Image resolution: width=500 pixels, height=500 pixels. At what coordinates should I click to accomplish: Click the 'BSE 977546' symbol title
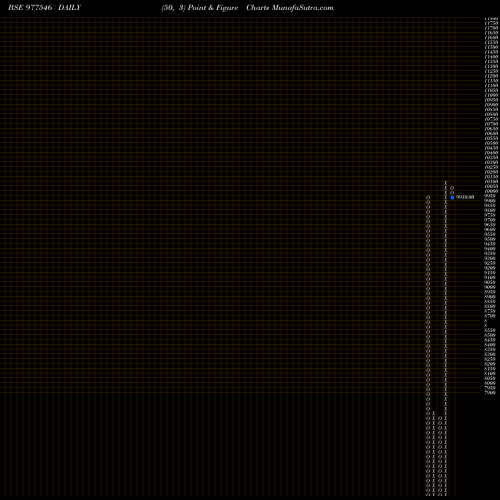pyautogui.click(x=30, y=8)
